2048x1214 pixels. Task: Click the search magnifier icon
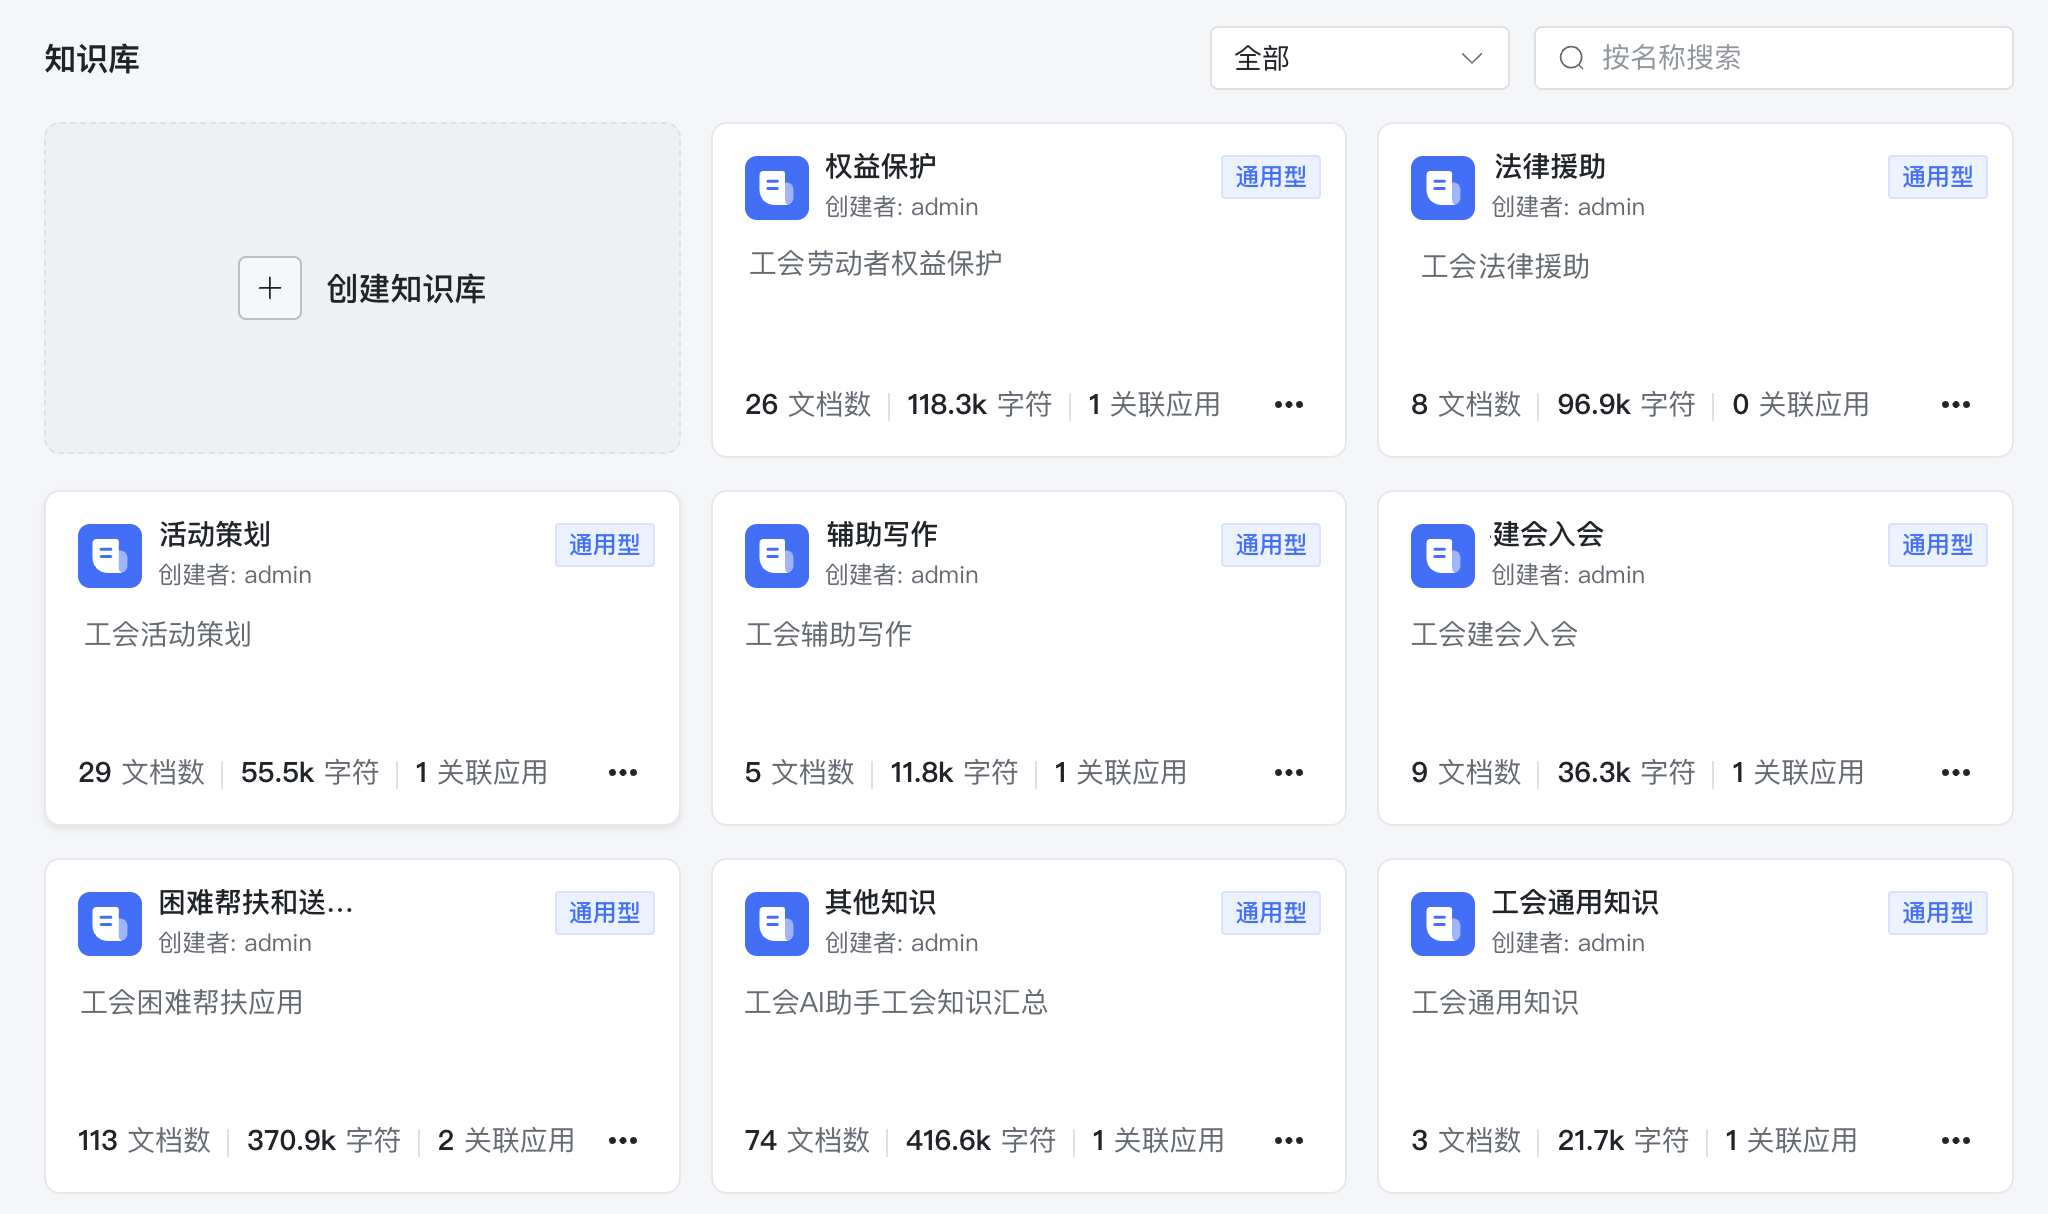(x=1571, y=58)
